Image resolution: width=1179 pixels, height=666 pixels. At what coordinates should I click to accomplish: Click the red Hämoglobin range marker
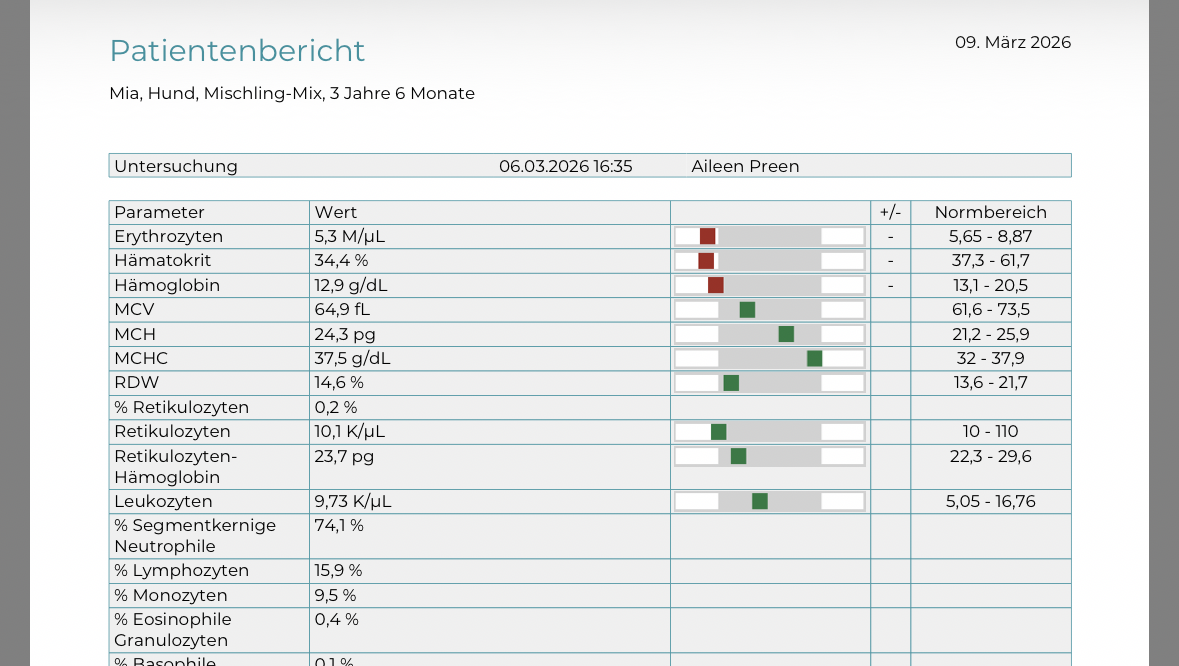coord(715,286)
